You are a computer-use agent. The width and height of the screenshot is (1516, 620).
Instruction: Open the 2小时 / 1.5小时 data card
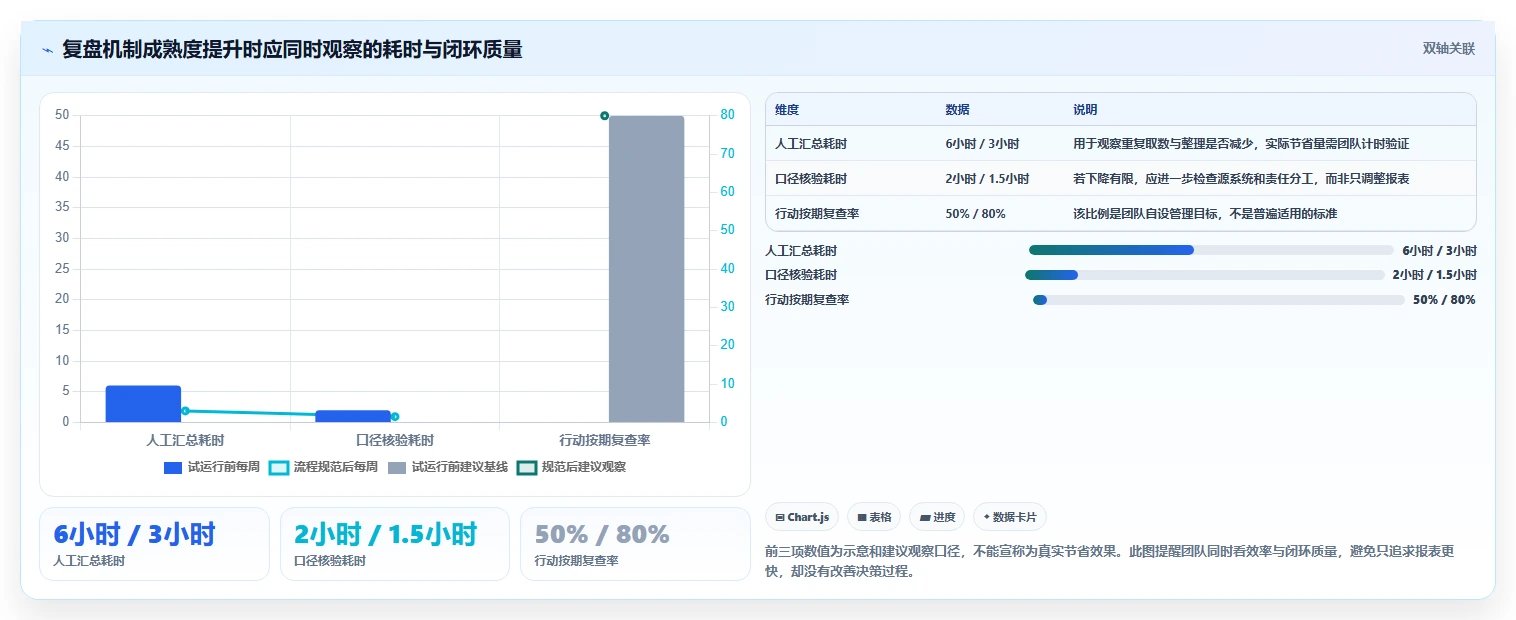coord(395,544)
